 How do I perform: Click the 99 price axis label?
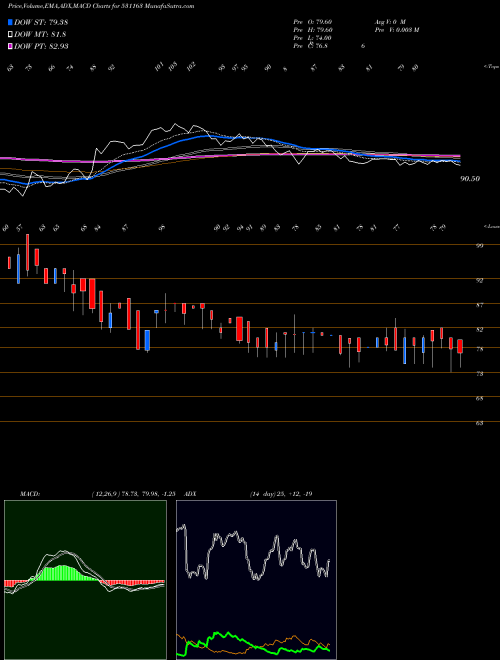tap(479, 245)
